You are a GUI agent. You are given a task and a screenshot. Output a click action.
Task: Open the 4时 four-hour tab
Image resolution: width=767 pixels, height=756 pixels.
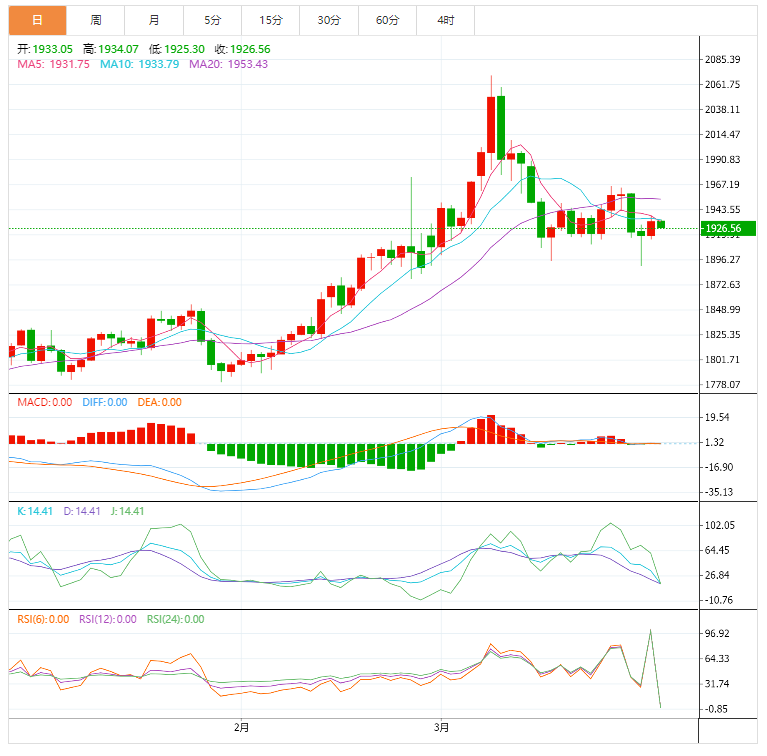point(446,20)
